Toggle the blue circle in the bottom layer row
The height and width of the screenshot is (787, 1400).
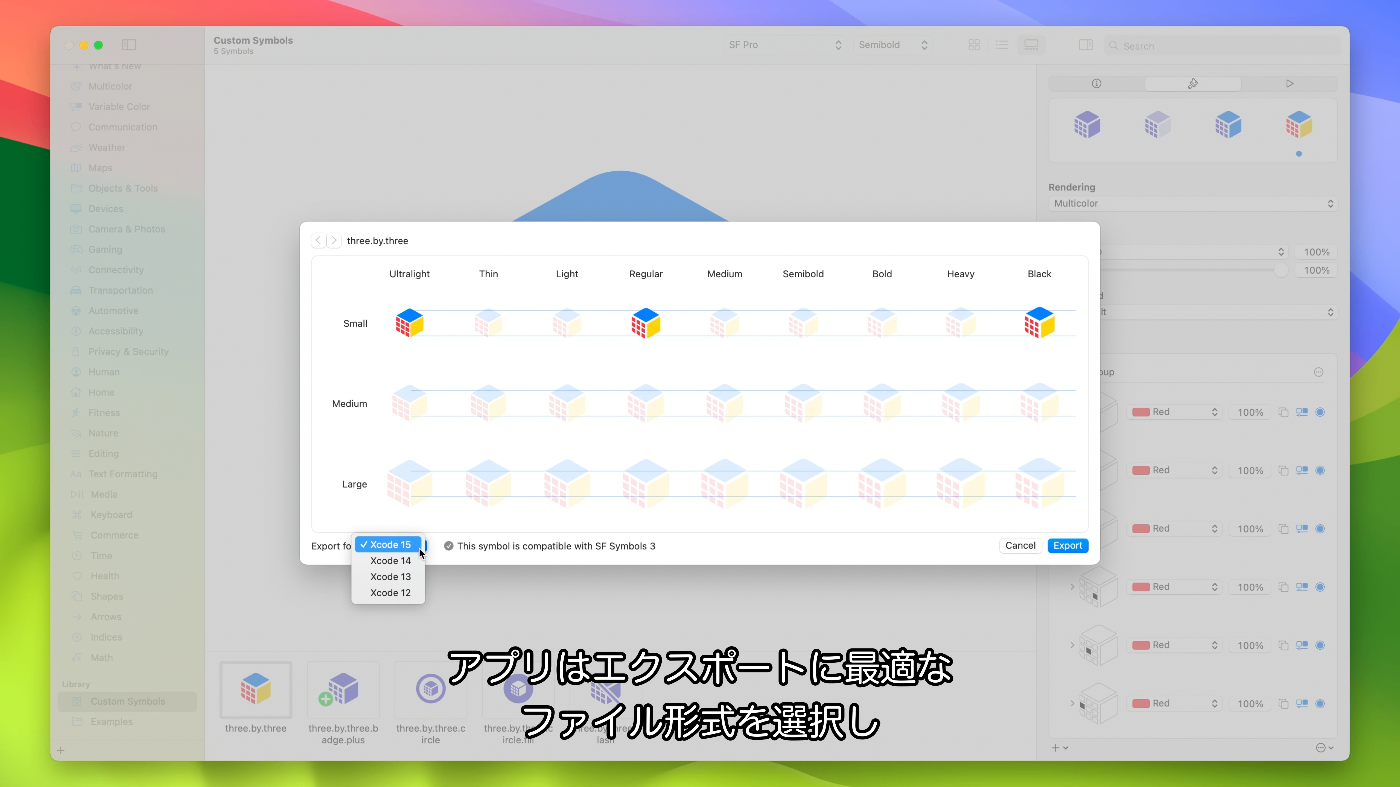[1320, 703]
